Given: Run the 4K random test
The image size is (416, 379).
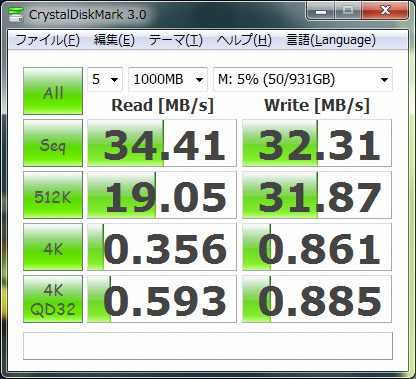Looking at the screenshot, I should click(x=53, y=247).
